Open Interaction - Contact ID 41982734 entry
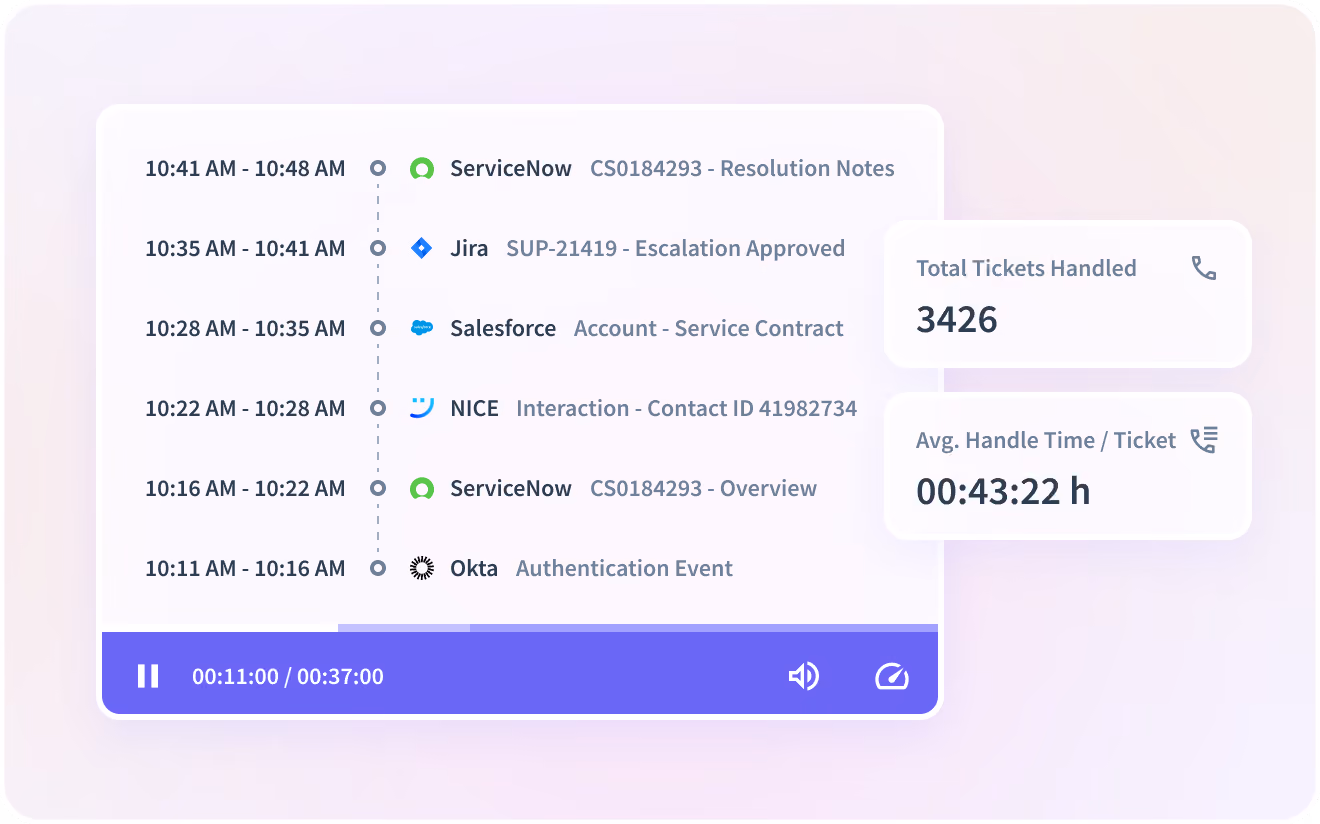Image resolution: width=1320 pixels, height=824 pixels. pyautogui.click(x=686, y=408)
